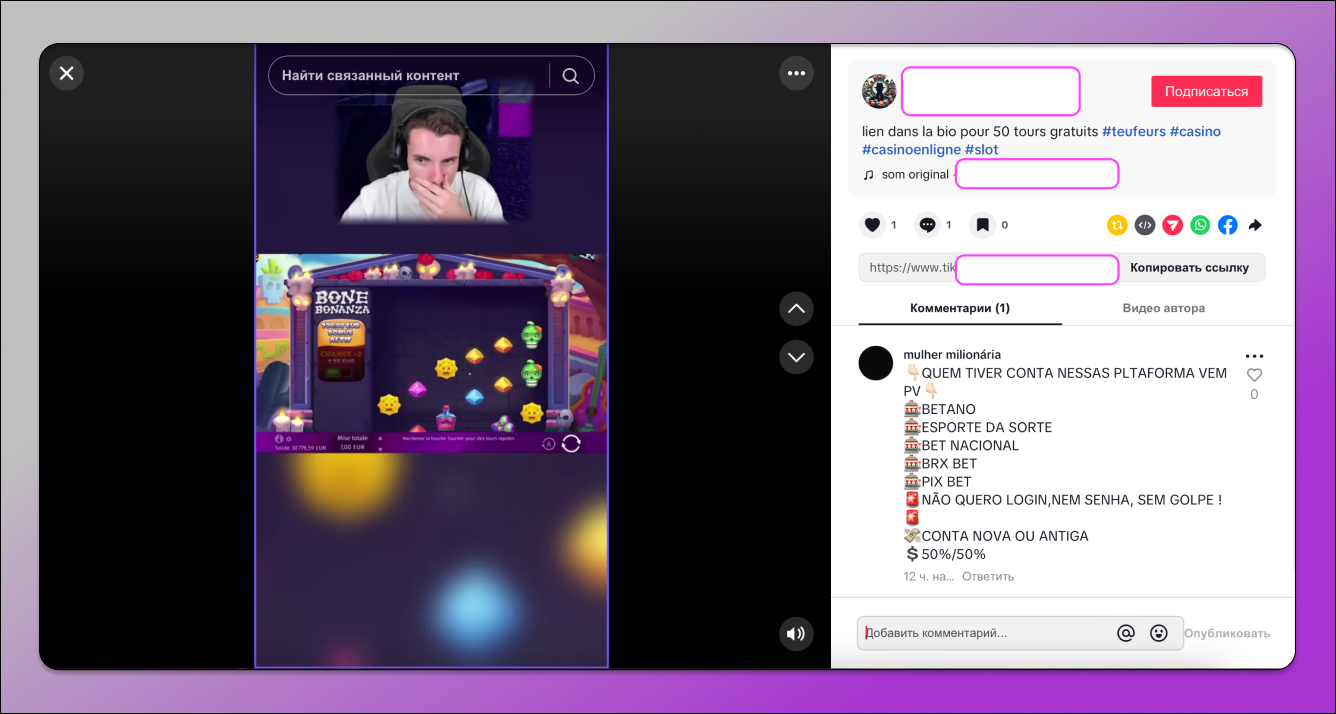
Task: Open the #casino hashtag link
Action: point(1195,130)
